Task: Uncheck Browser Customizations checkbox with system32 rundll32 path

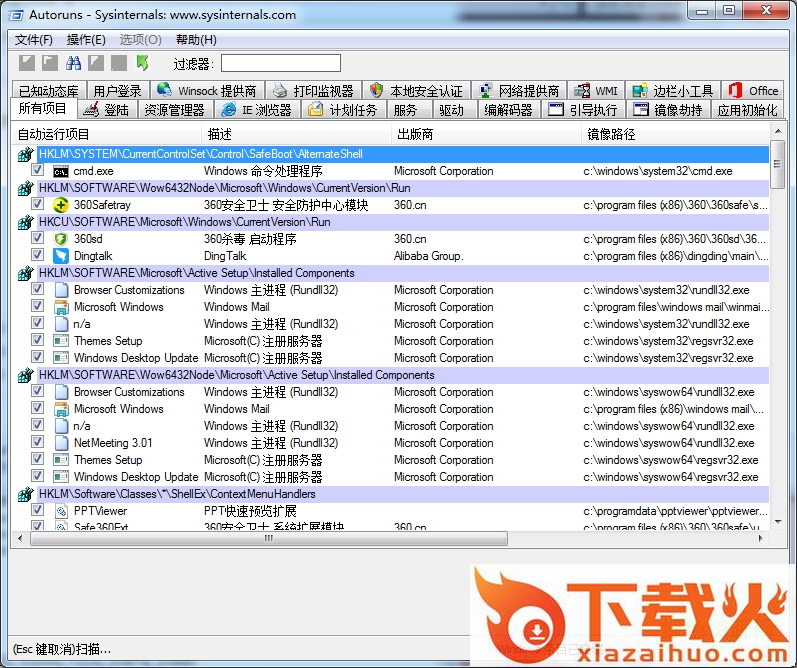Action: [x=37, y=289]
